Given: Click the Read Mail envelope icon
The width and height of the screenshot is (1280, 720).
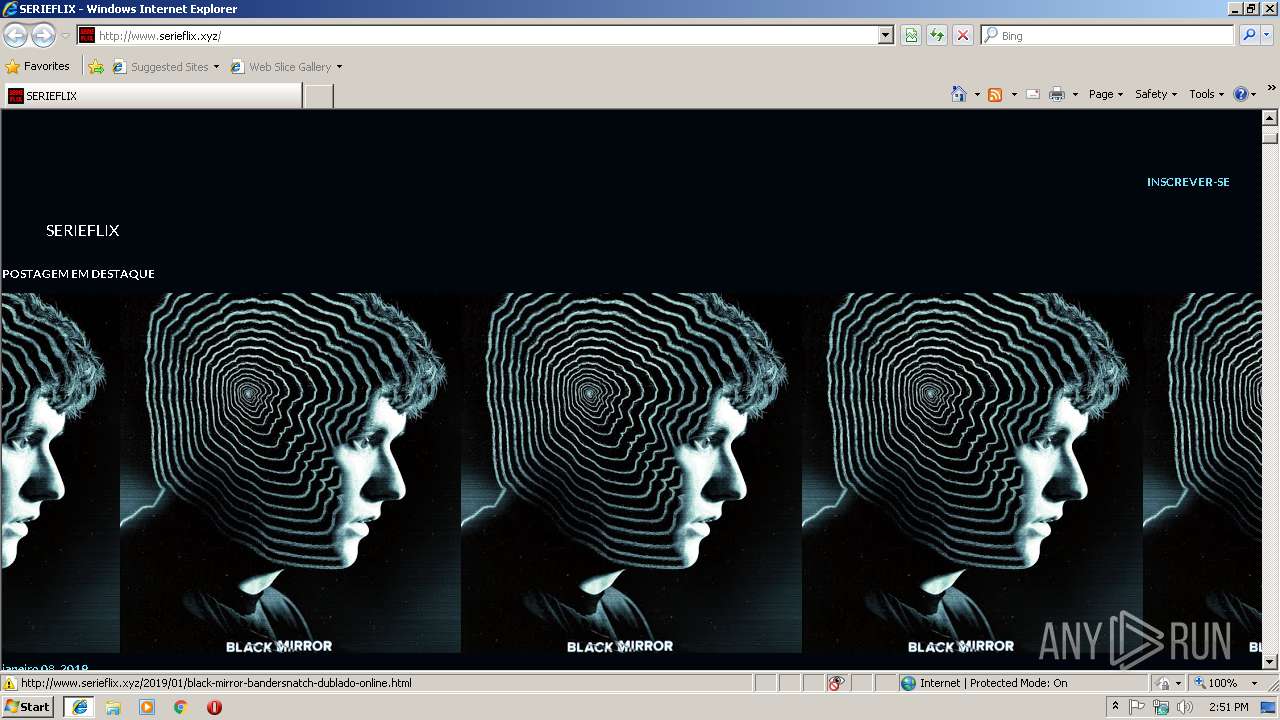Looking at the screenshot, I should [1033, 94].
